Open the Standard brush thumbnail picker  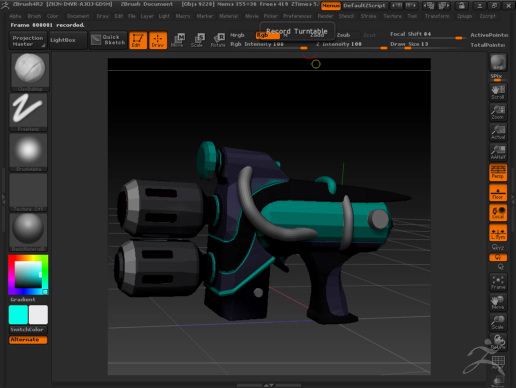pos(30,72)
